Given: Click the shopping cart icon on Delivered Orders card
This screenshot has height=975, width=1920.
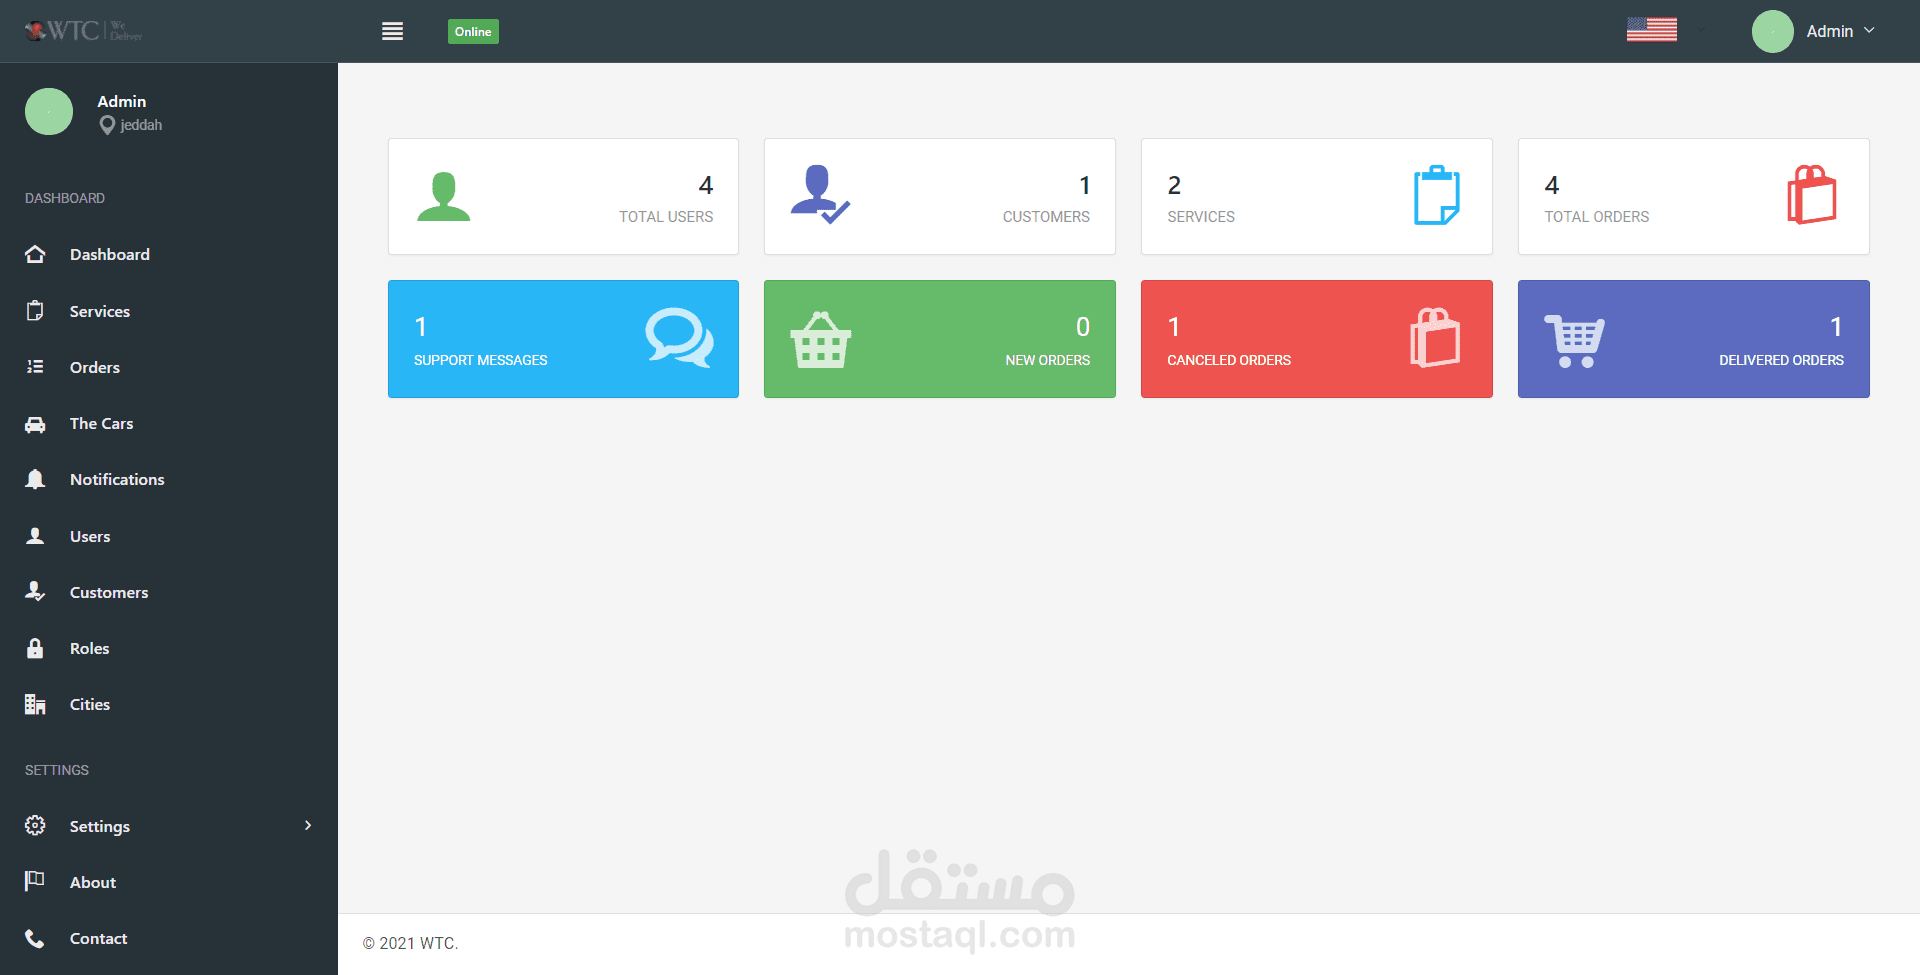Looking at the screenshot, I should 1575,341.
